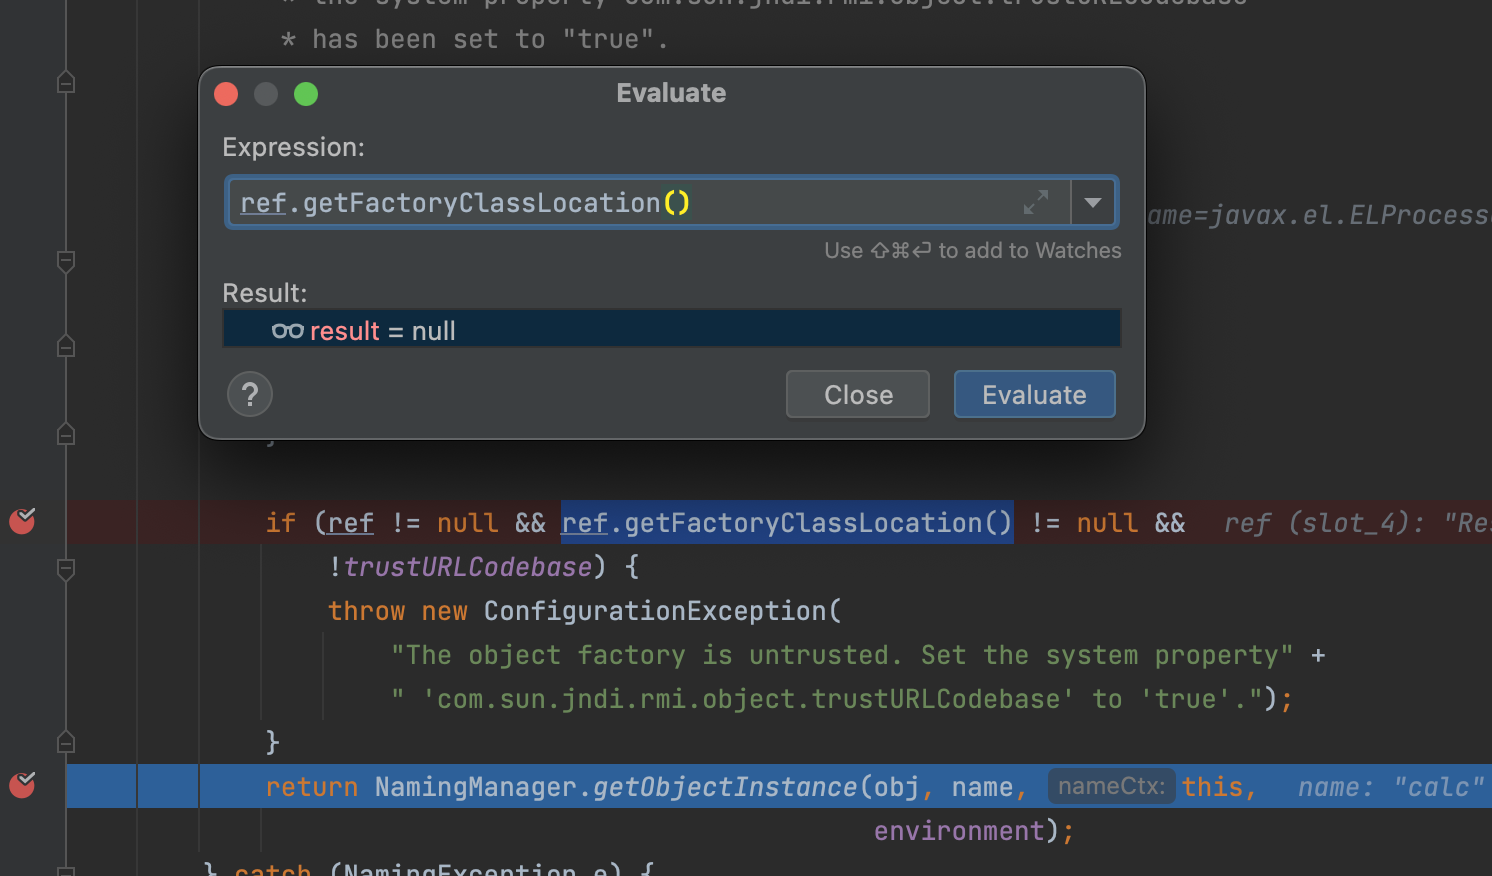Click 'ConfigurationException' in the throw statement
This screenshot has width=1492, height=876.
click(656, 611)
